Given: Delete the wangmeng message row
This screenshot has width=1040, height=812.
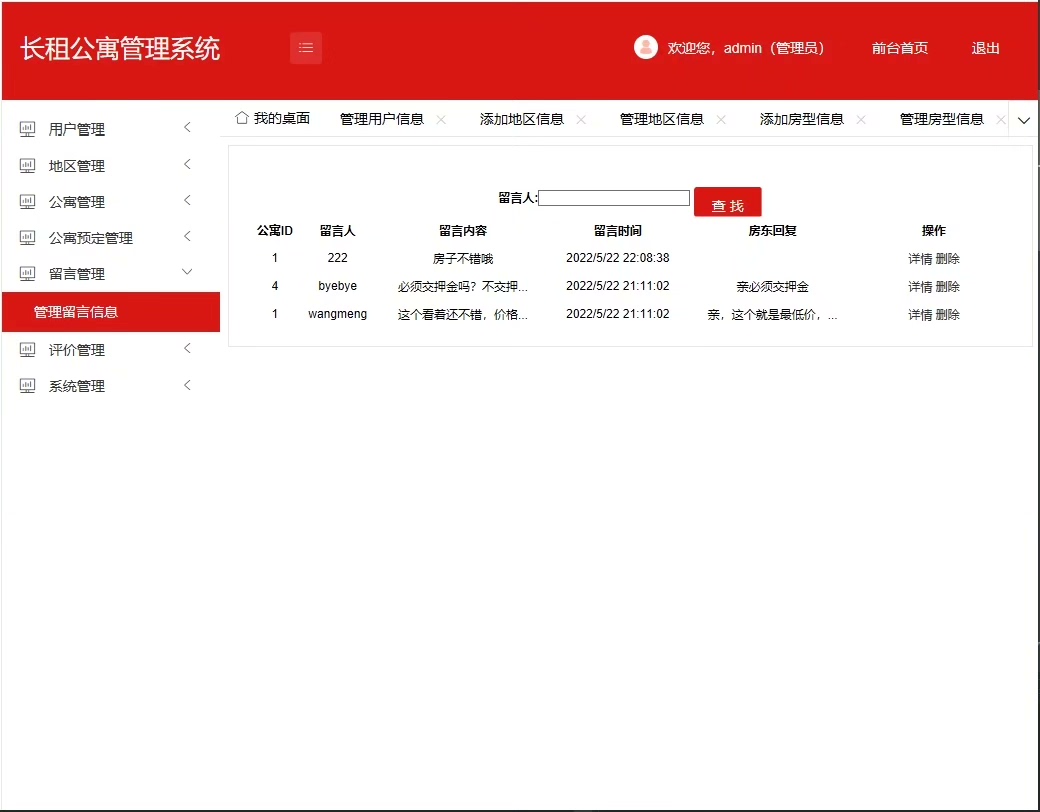Looking at the screenshot, I should 948,315.
